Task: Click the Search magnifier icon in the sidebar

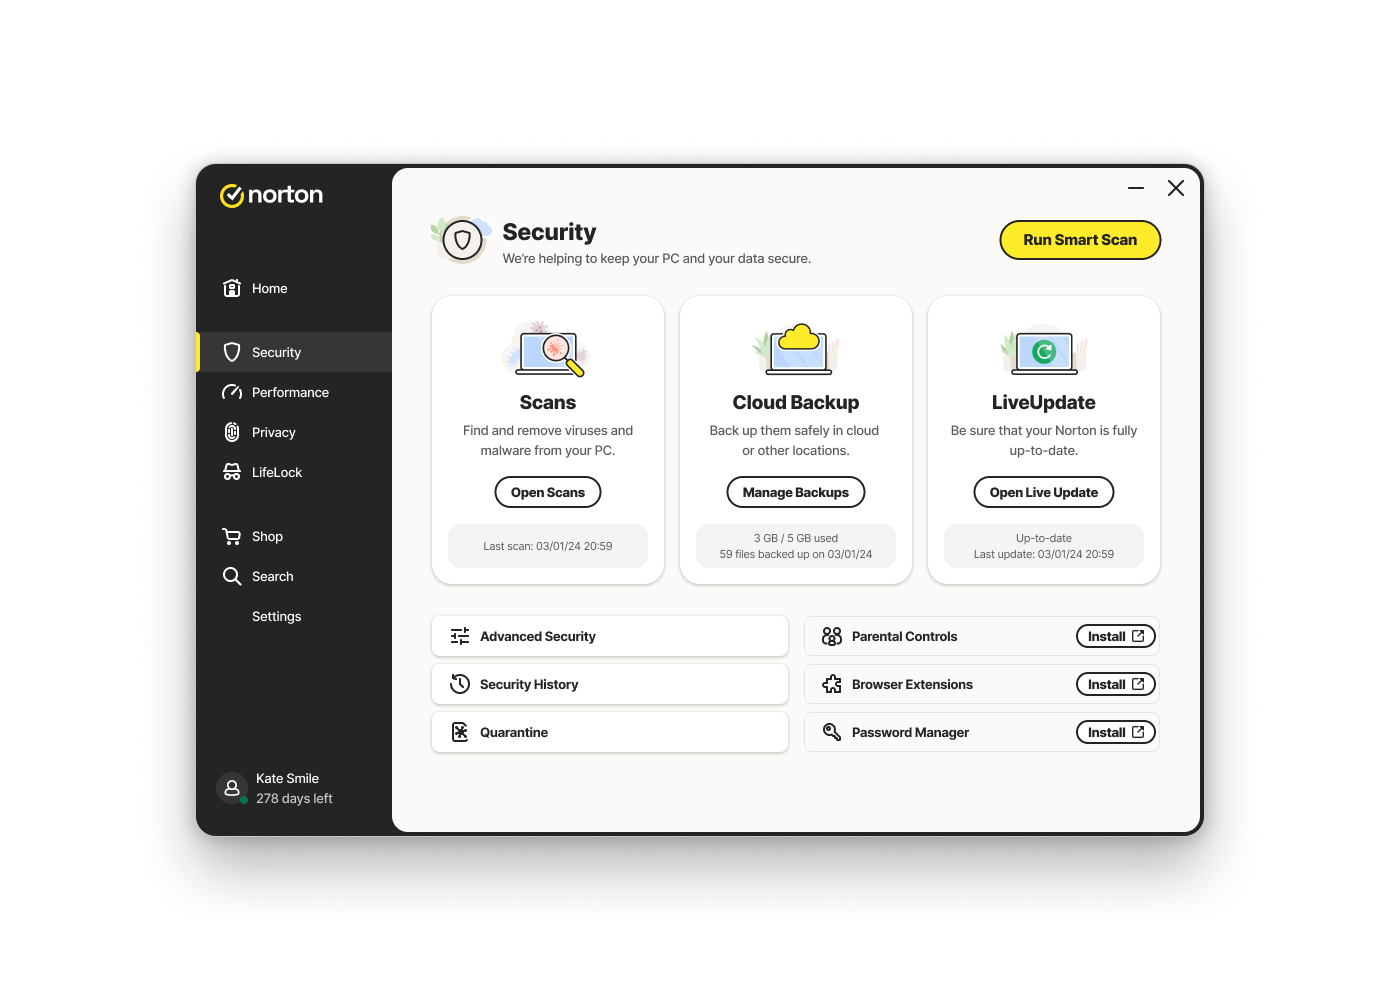Action: coord(232,576)
